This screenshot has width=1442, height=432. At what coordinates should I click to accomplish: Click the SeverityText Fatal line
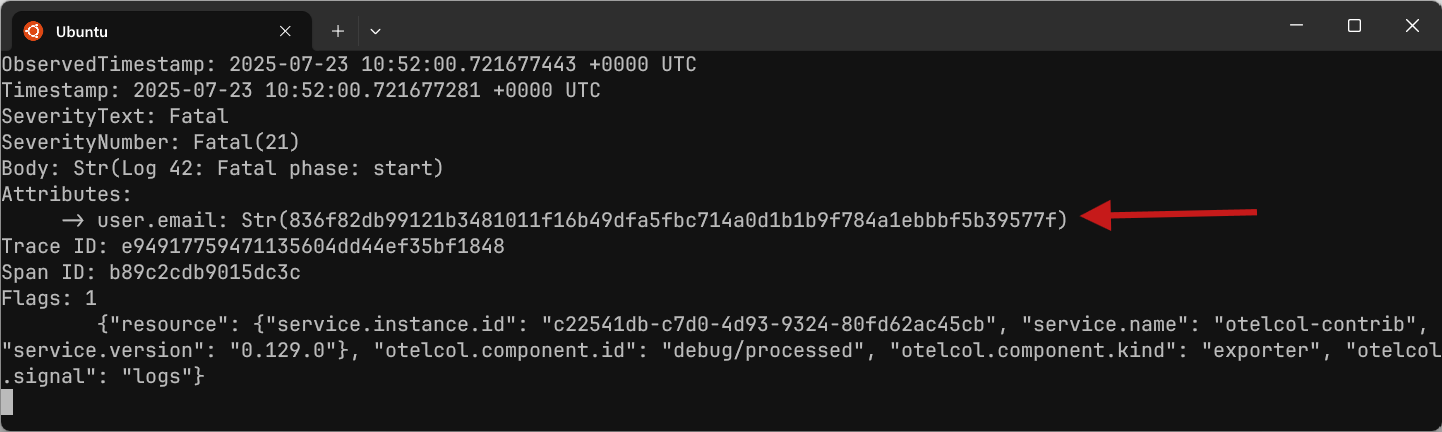click(x=115, y=116)
